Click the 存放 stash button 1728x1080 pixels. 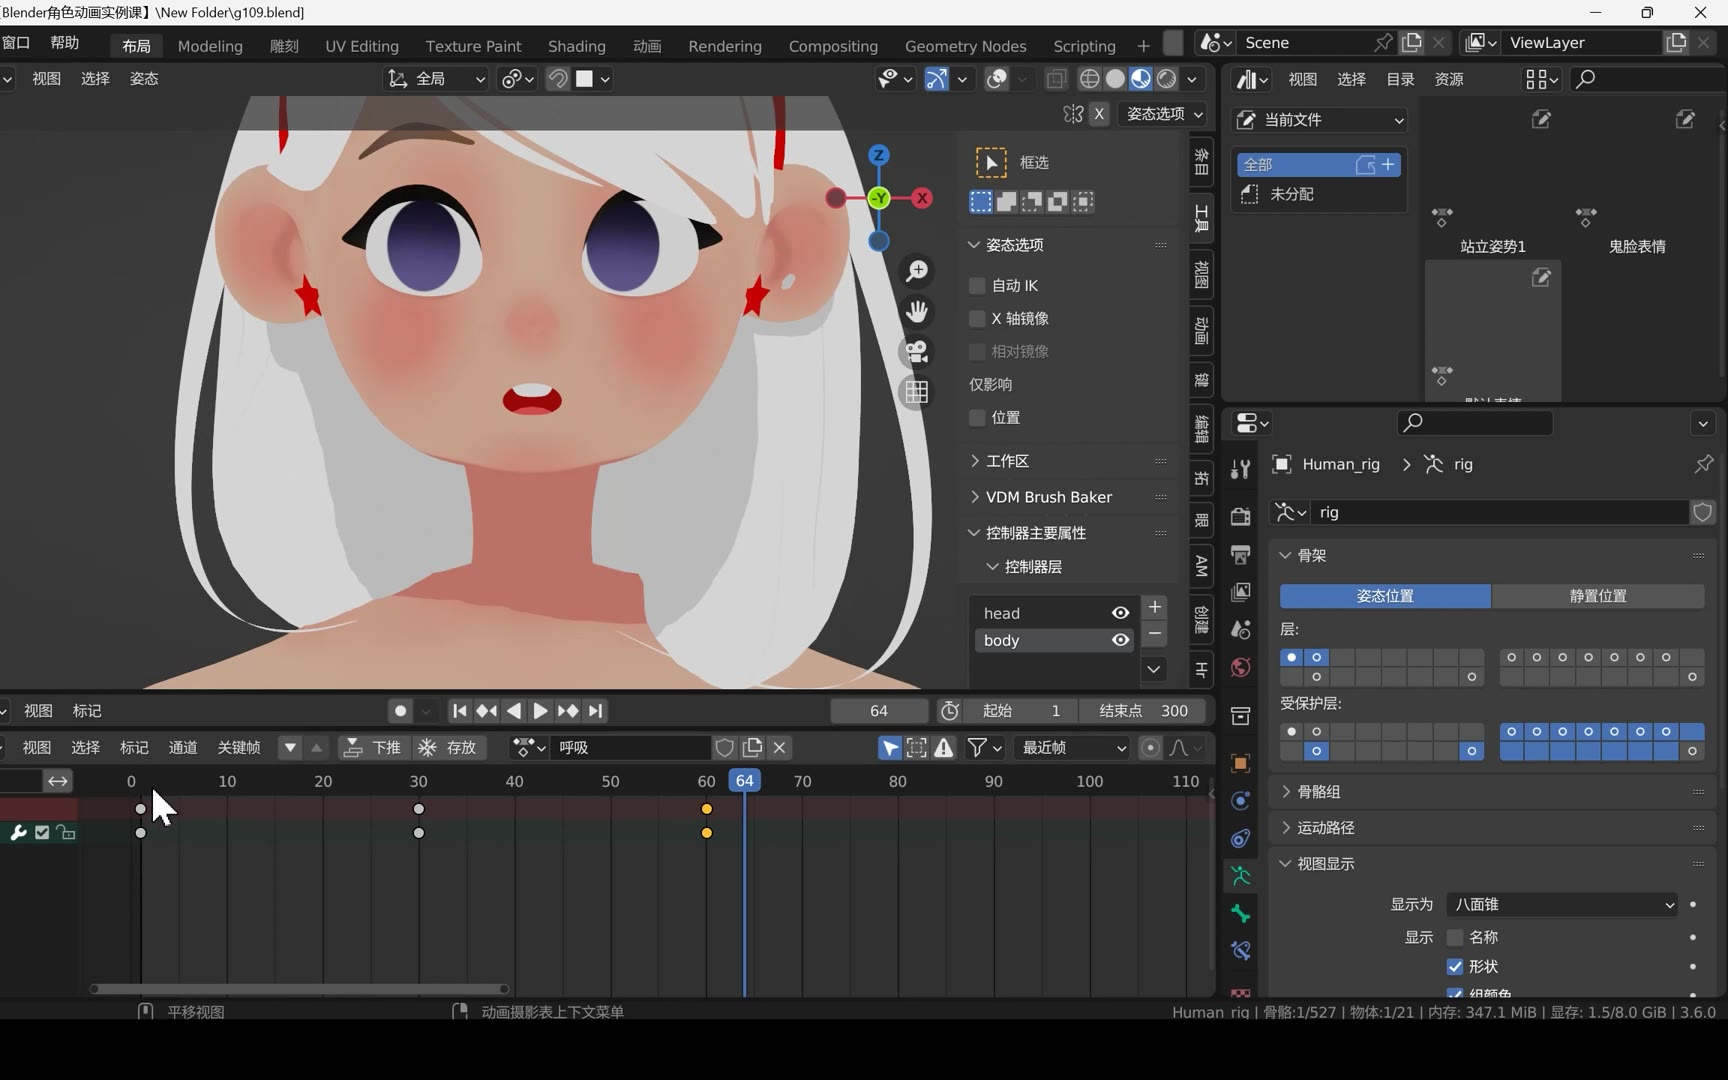pos(448,747)
